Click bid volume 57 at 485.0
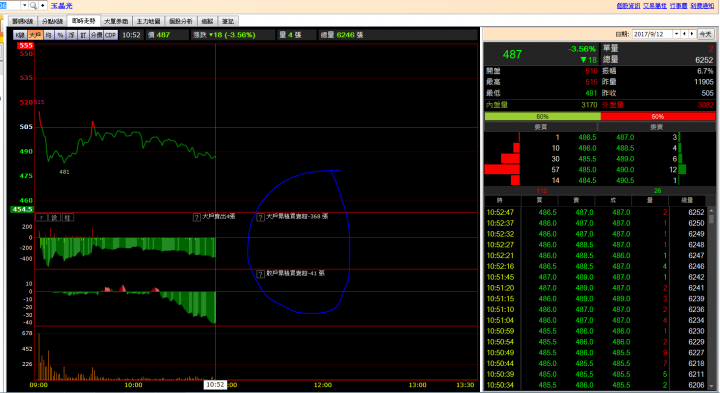720x393 pixels. [555, 170]
